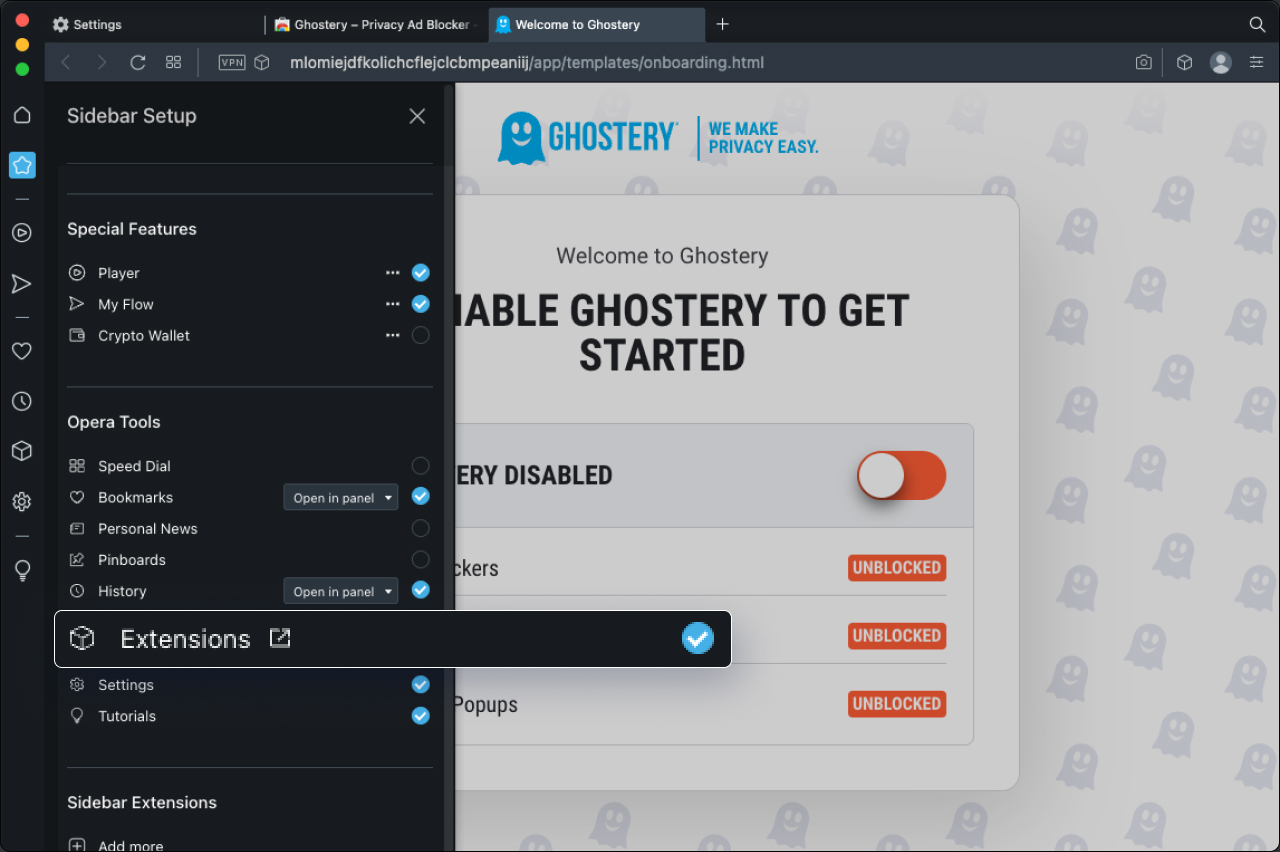Open the History clock icon in sidebar
This screenshot has width=1280, height=852.
[22, 401]
